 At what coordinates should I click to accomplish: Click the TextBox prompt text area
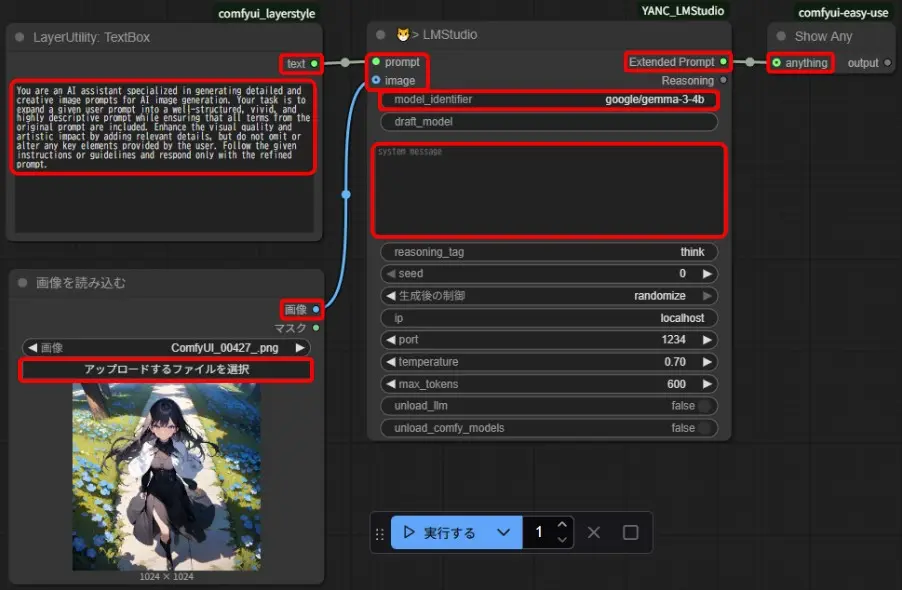[164, 158]
